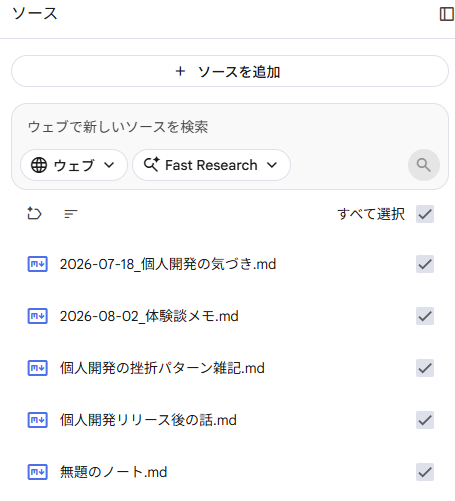This screenshot has width=455, height=501.
Task: Click the magnifier search submit icon
Action: click(x=424, y=165)
